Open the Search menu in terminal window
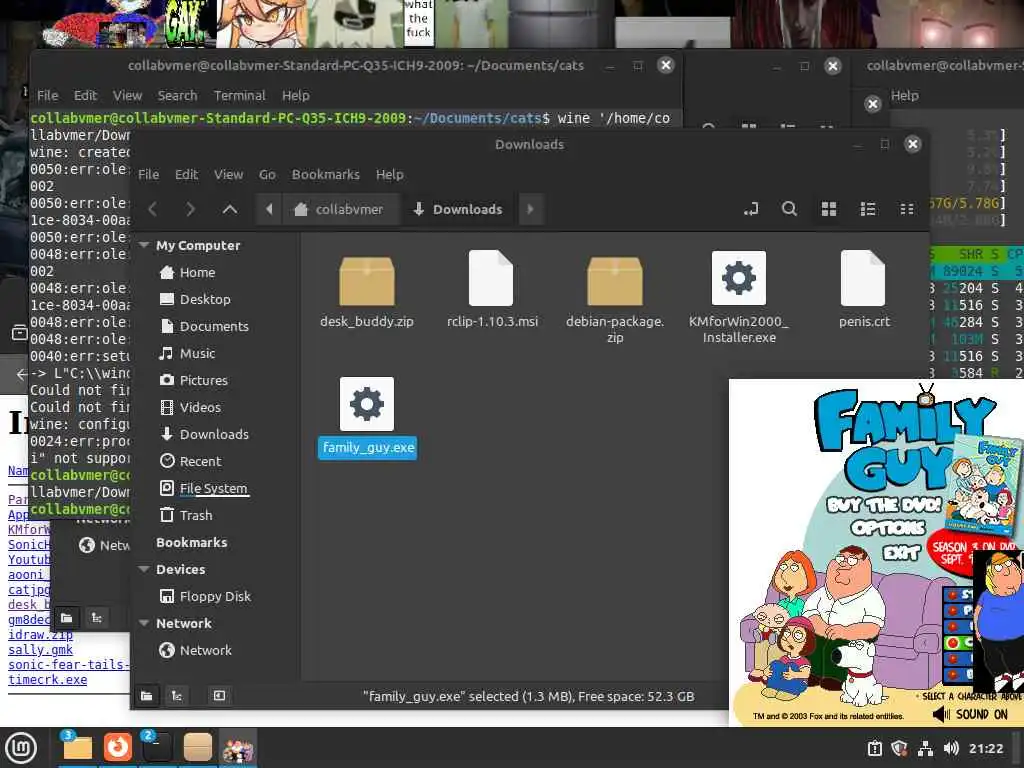Viewport: 1024px width, 768px height. click(x=177, y=95)
